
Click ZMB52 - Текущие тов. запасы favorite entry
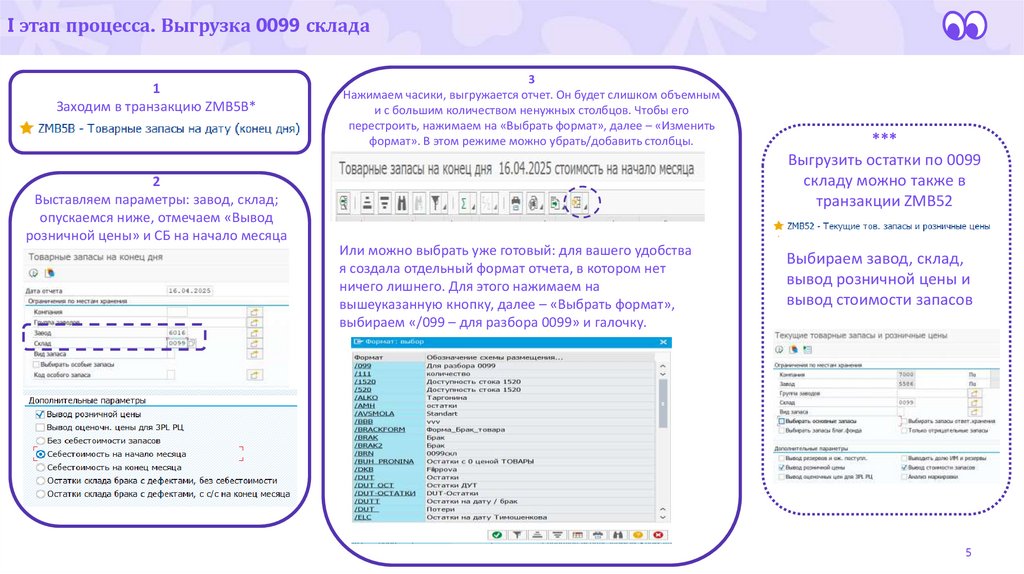tap(888, 226)
